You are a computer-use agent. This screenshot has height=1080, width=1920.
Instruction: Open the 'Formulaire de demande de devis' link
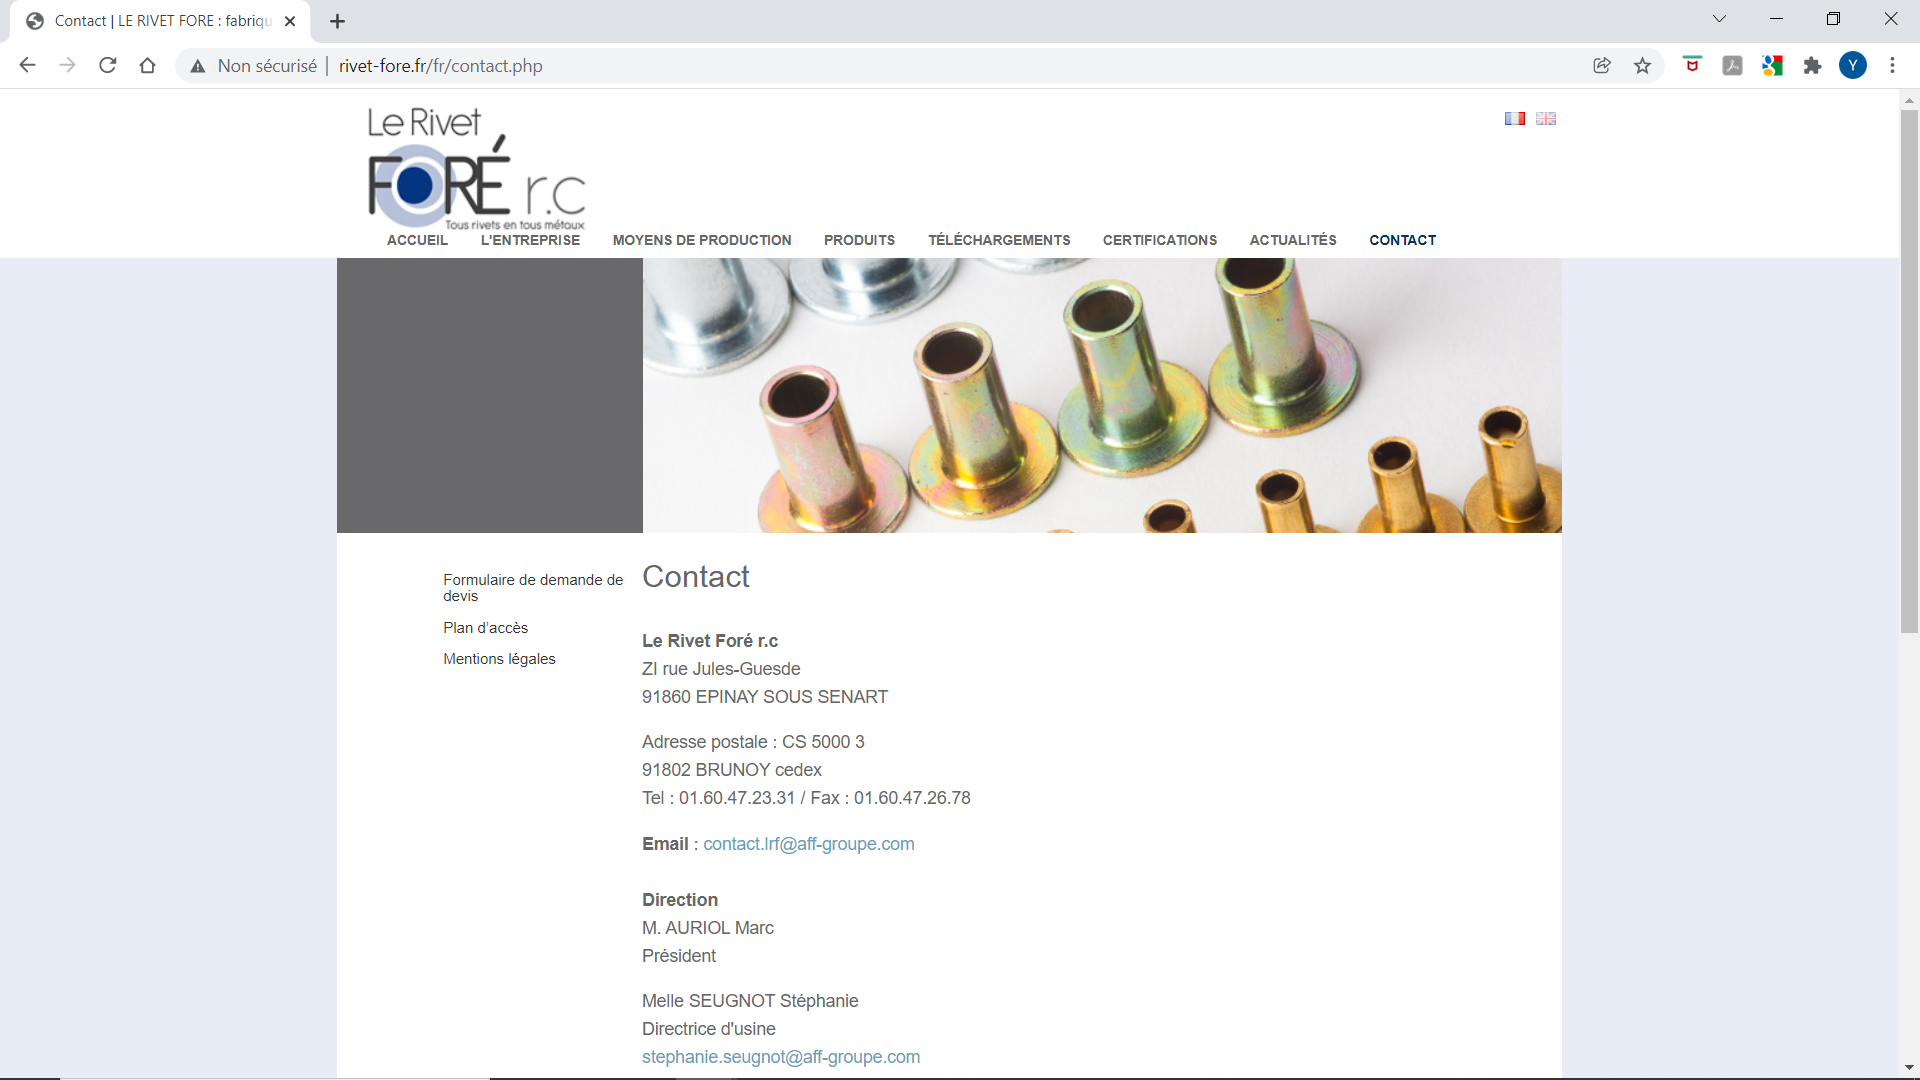point(532,587)
